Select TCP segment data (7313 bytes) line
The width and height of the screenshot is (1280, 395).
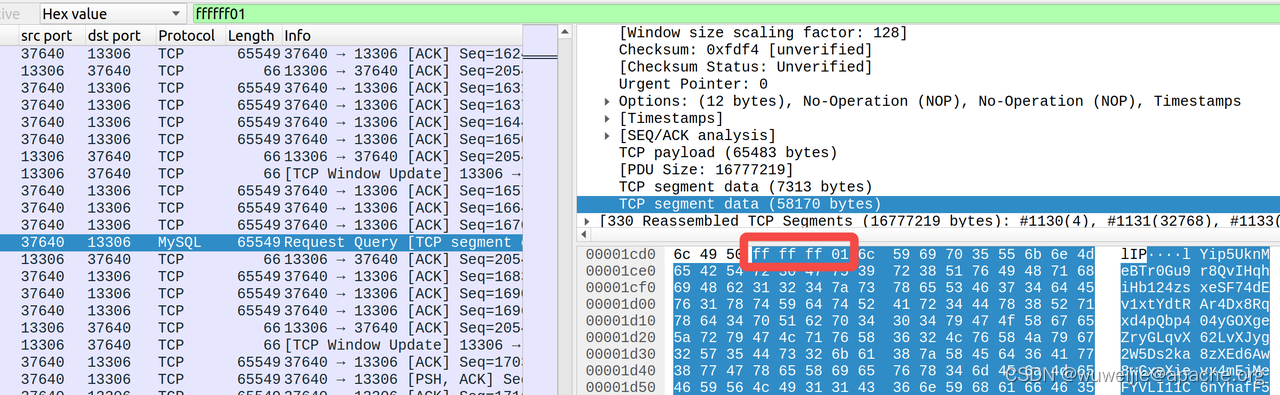[x=745, y=186]
